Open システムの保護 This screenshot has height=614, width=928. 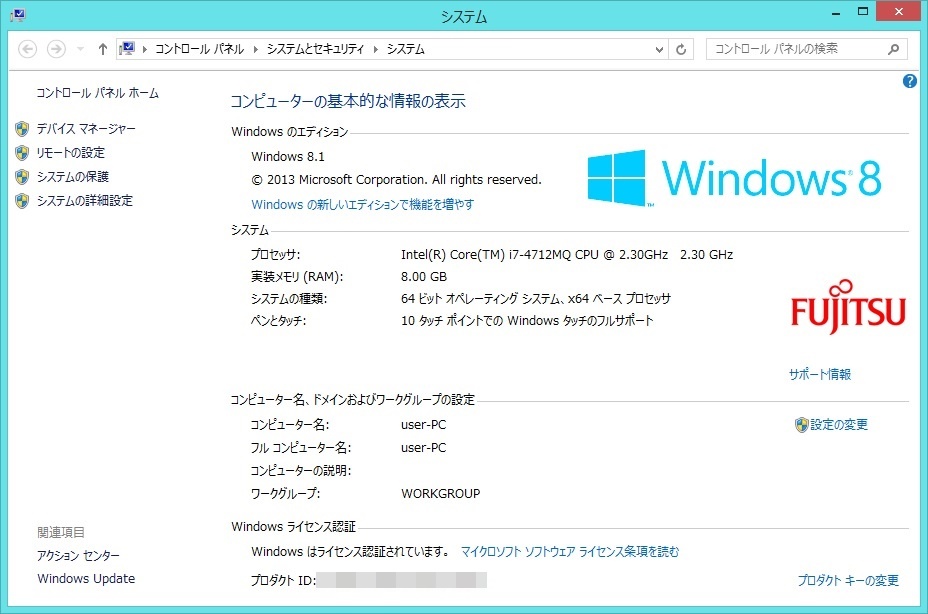pos(73,176)
